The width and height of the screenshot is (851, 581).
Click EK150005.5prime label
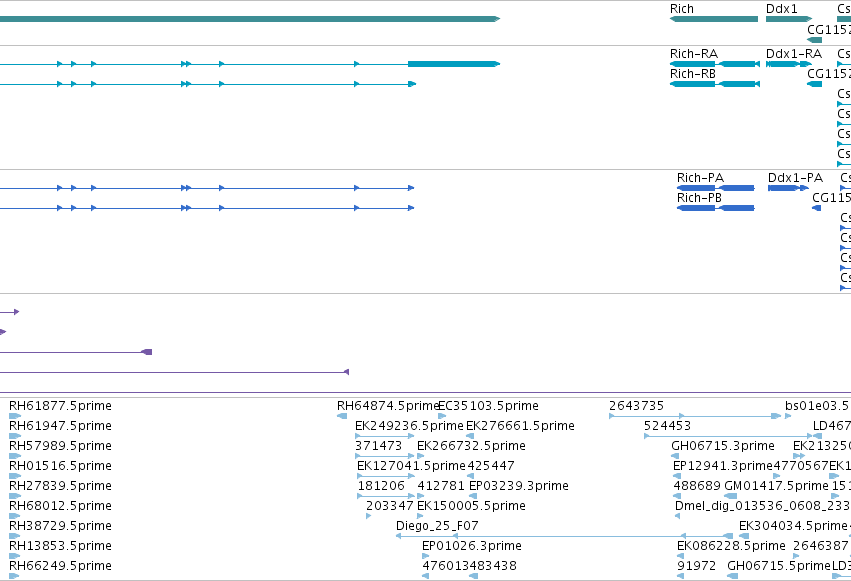pyautogui.click(x=471, y=506)
